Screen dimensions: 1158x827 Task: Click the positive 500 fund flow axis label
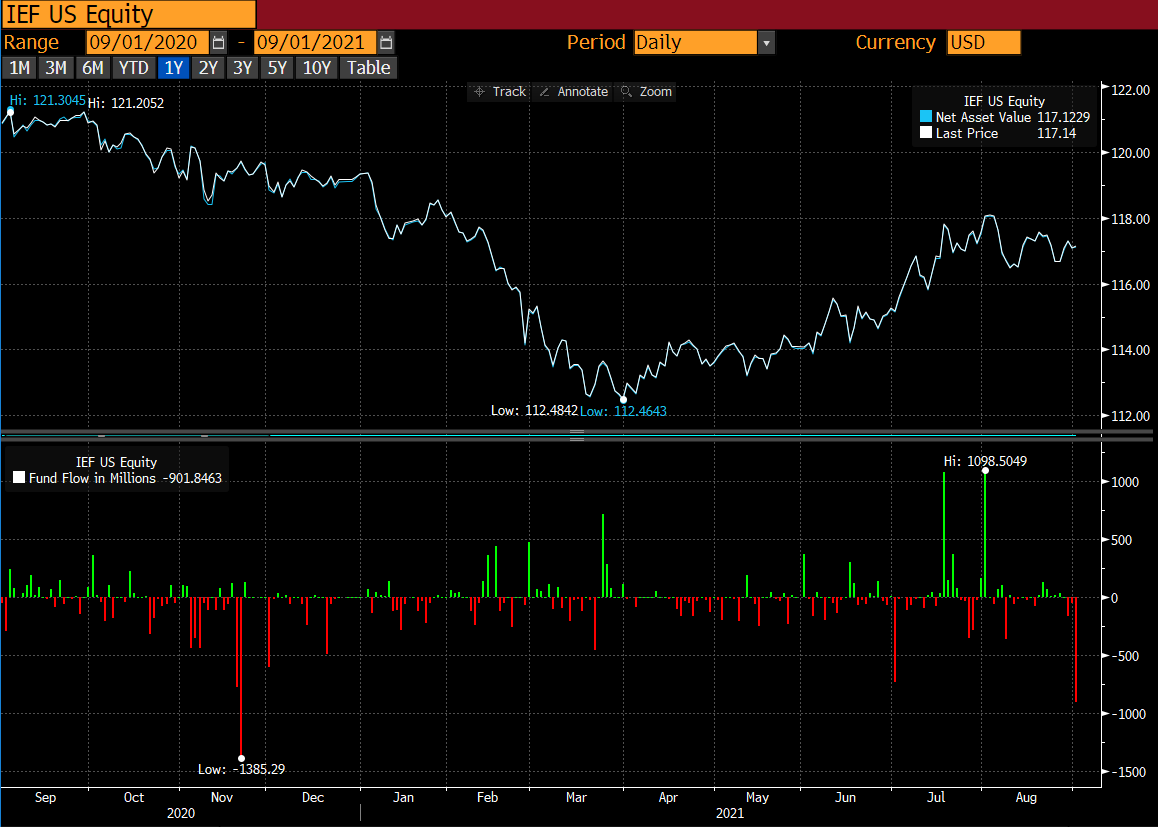point(1122,540)
